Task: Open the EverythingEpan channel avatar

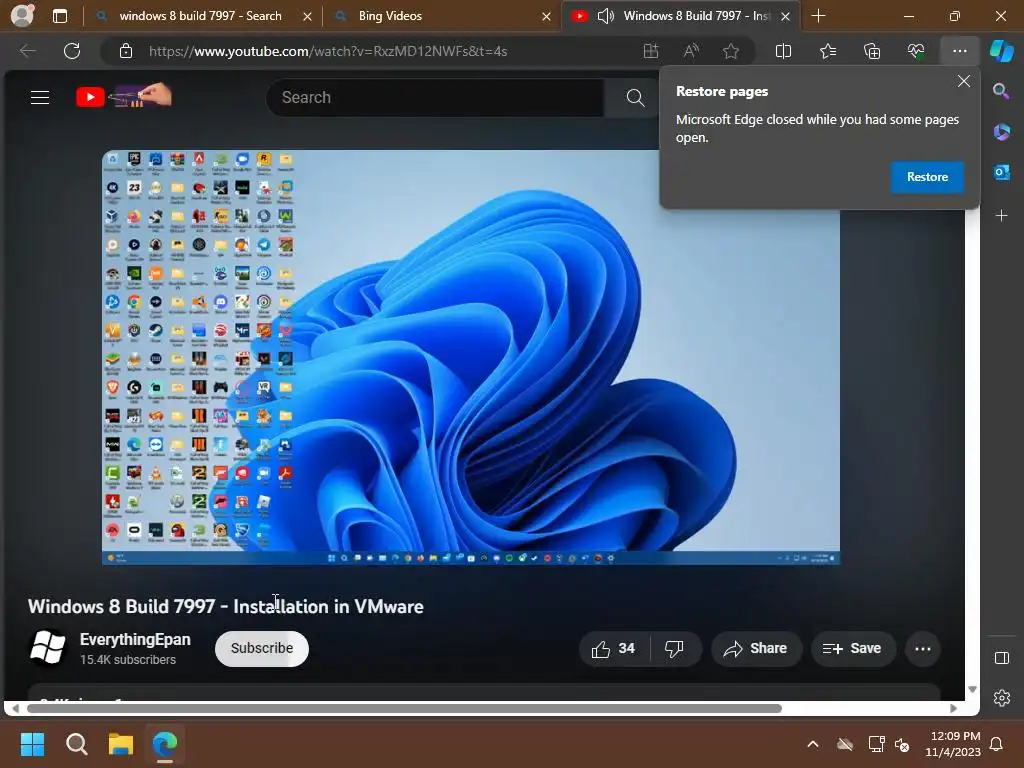Action: 48,648
